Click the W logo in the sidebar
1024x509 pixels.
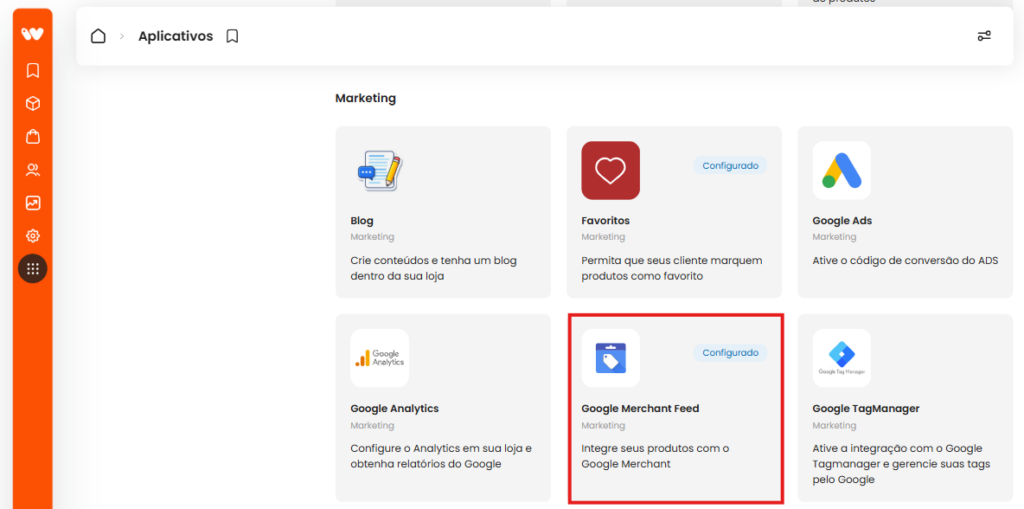coord(33,34)
